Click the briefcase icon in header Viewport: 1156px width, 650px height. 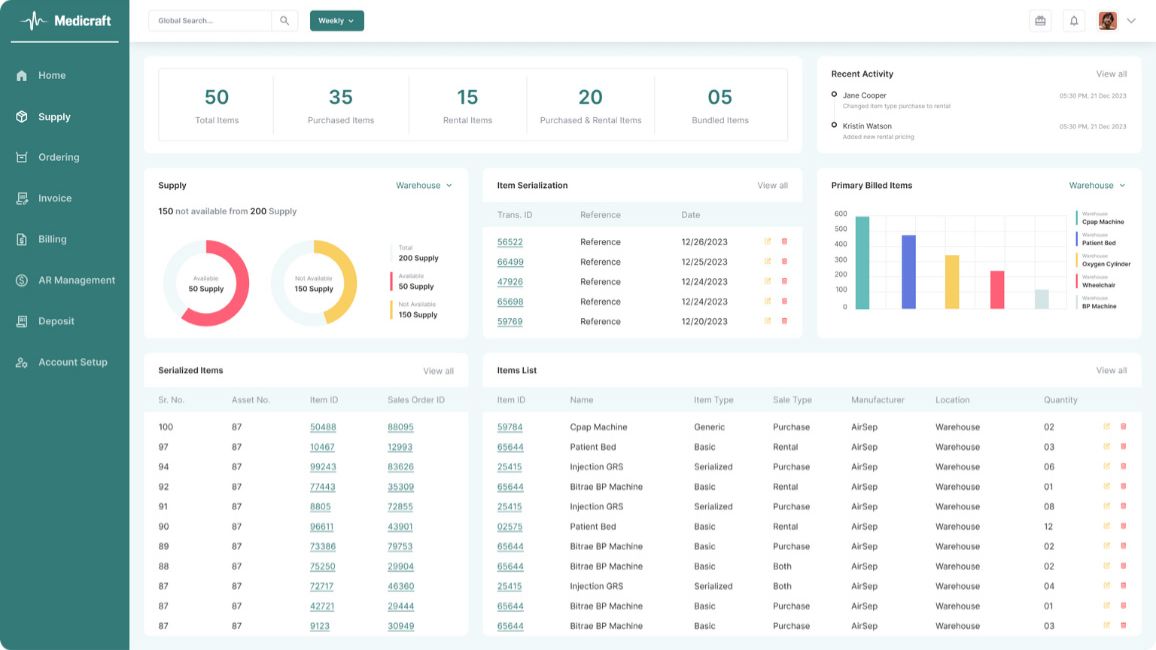1040,21
